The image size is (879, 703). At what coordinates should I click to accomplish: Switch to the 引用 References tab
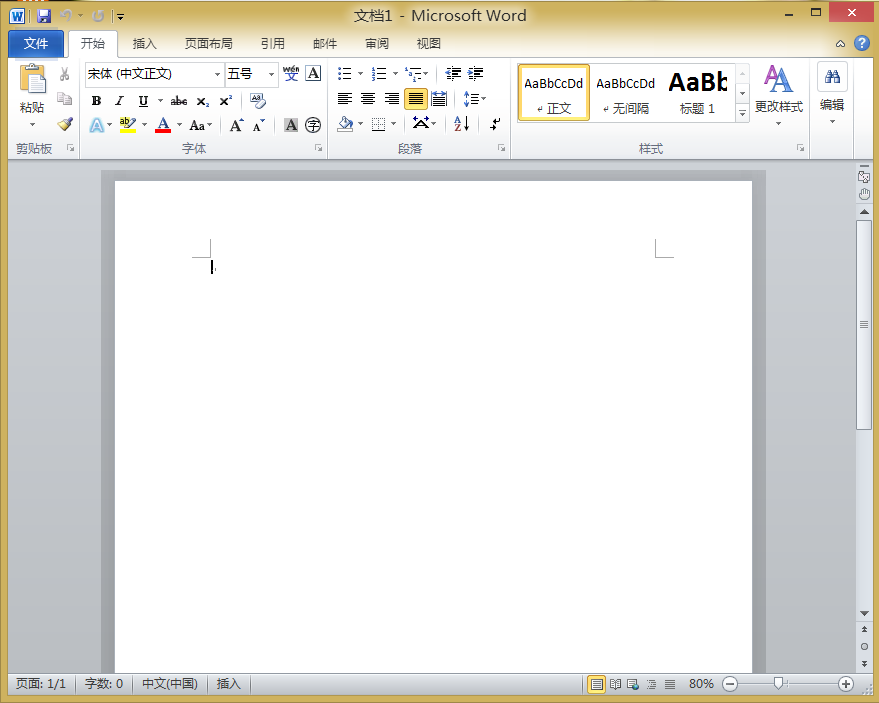[x=273, y=44]
